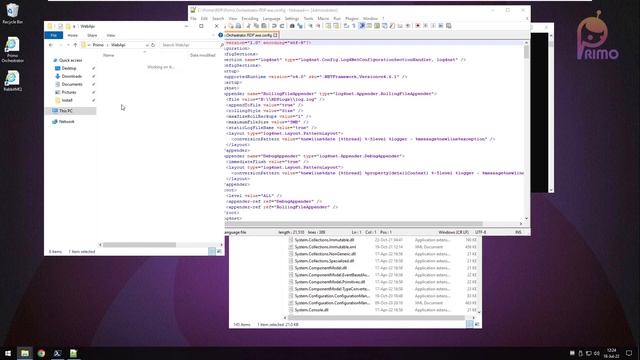The height and width of the screenshot is (360, 640).
Task: Click Print icon in Notepad++ toolbar
Action: click(238, 26)
